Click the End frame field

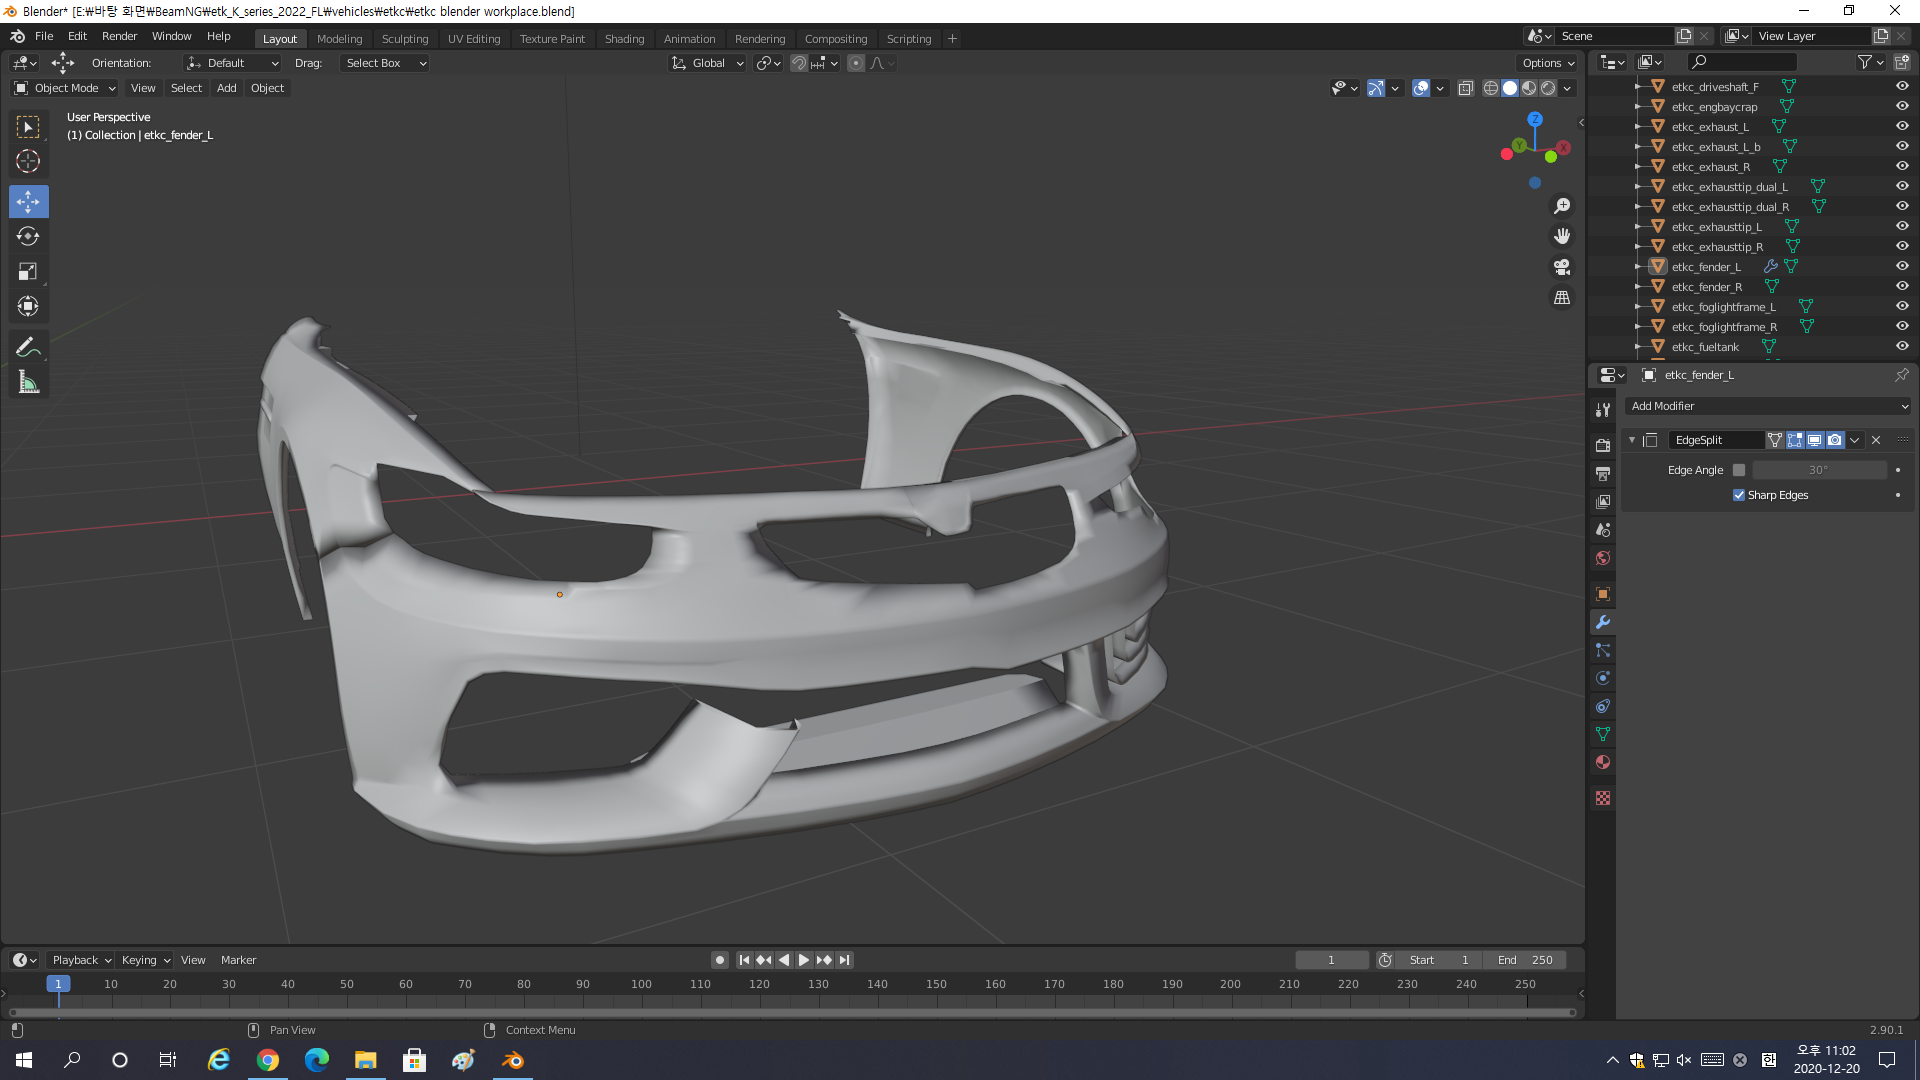point(1524,960)
